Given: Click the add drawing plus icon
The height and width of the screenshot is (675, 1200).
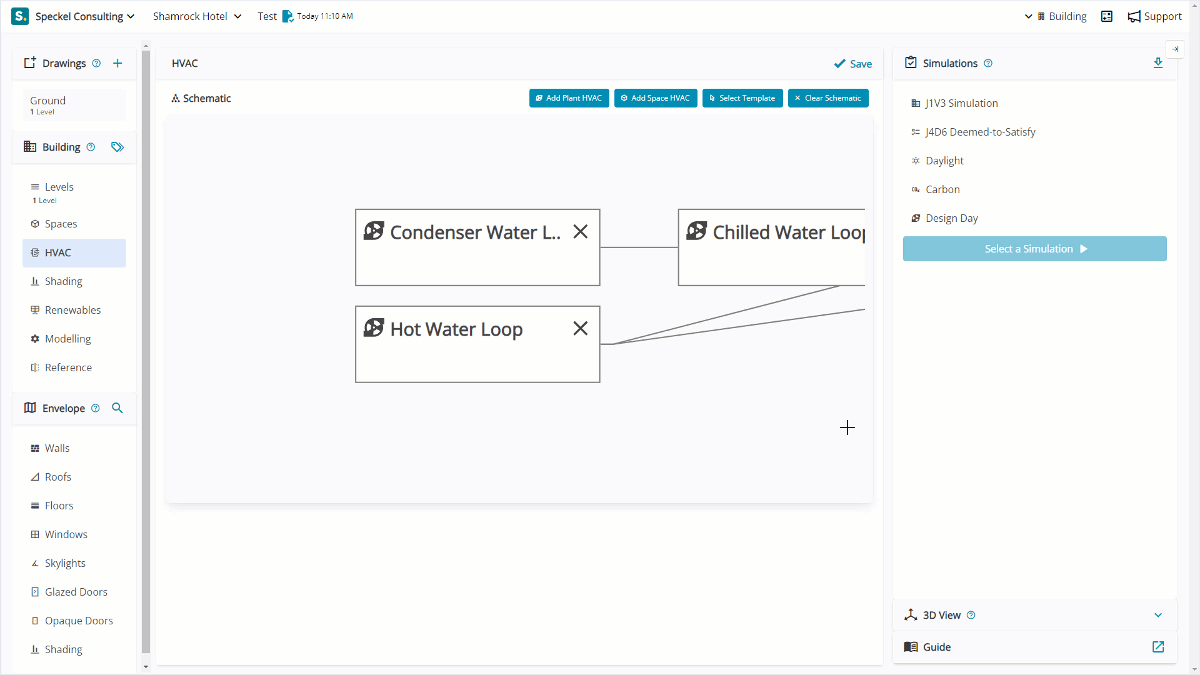Looking at the screenshot, I should 117,63.
